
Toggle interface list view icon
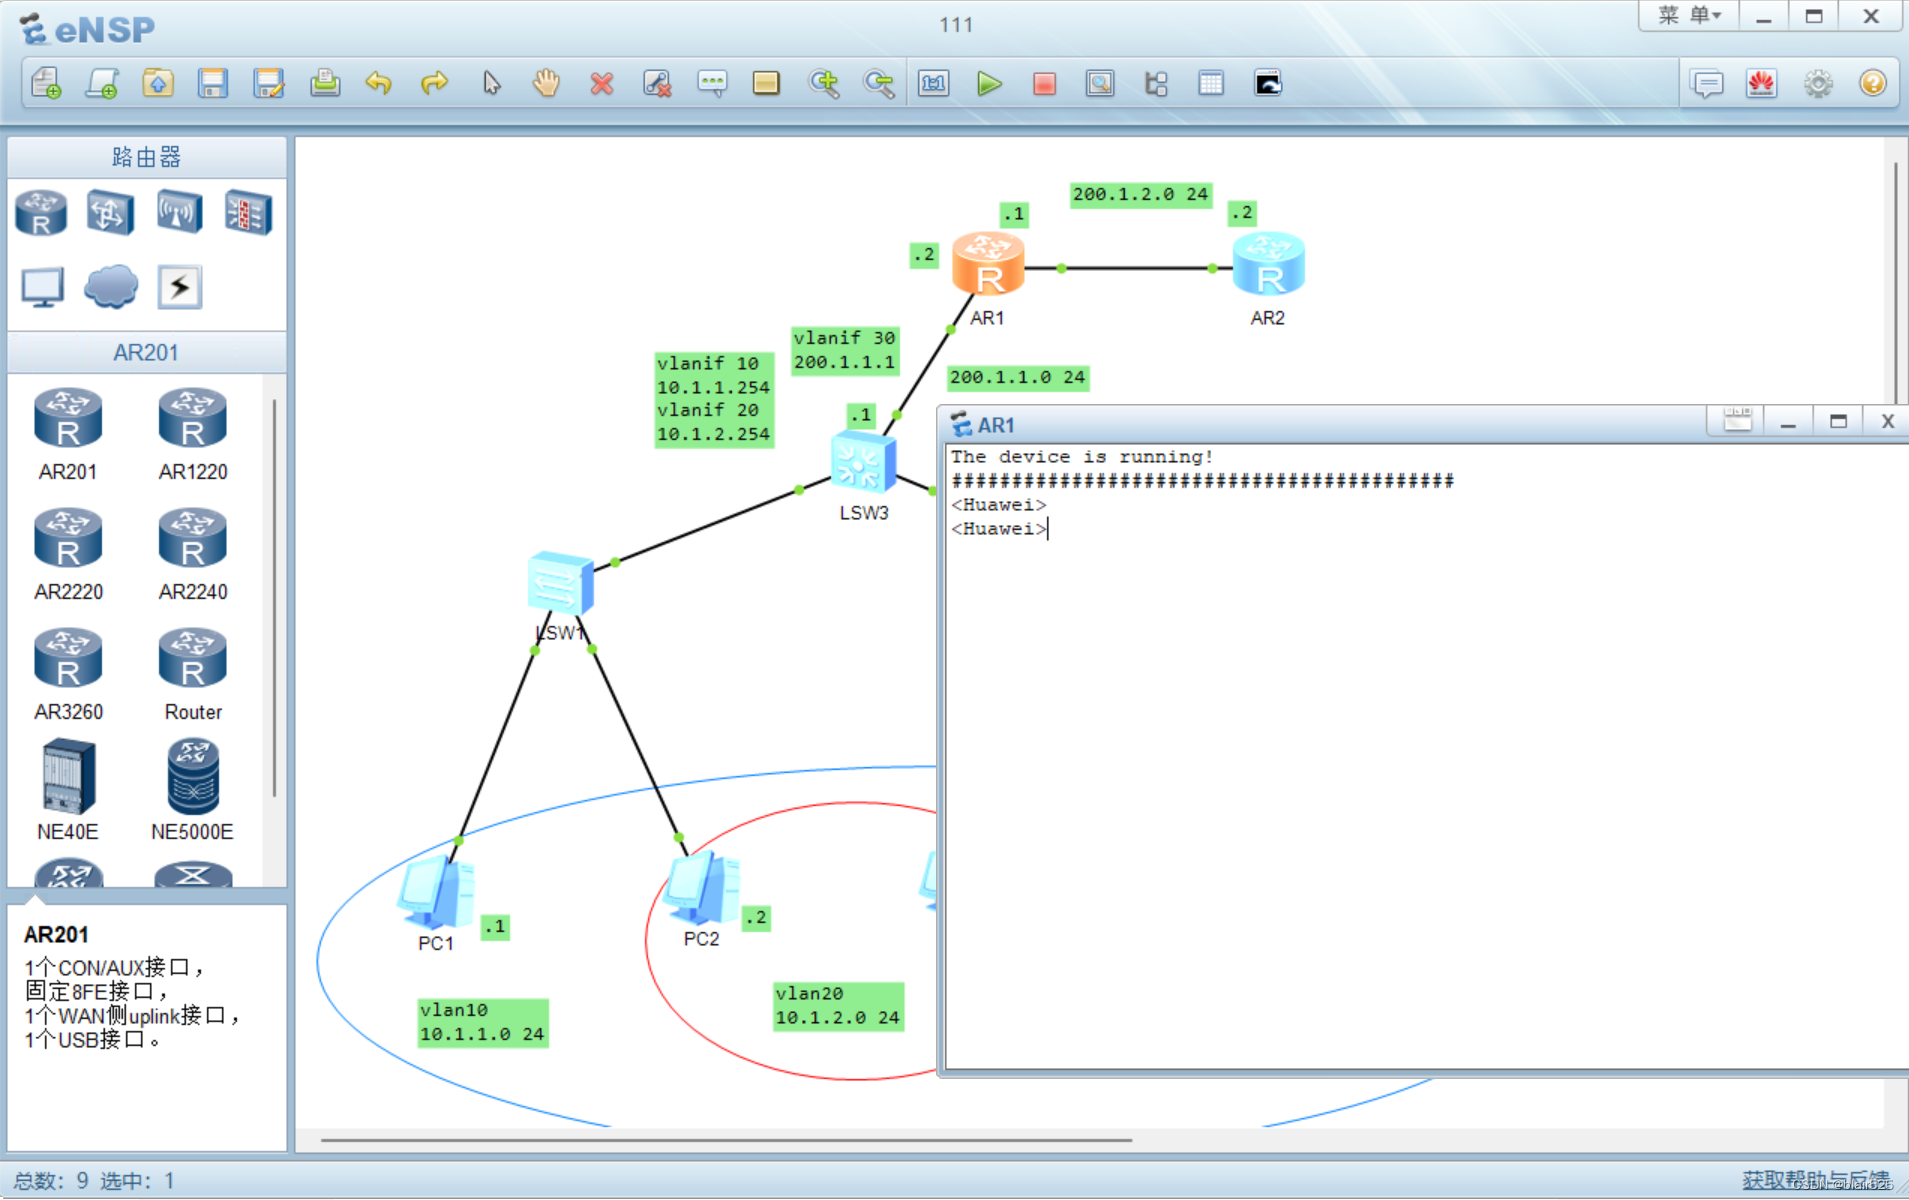[x=1156, y=84]
